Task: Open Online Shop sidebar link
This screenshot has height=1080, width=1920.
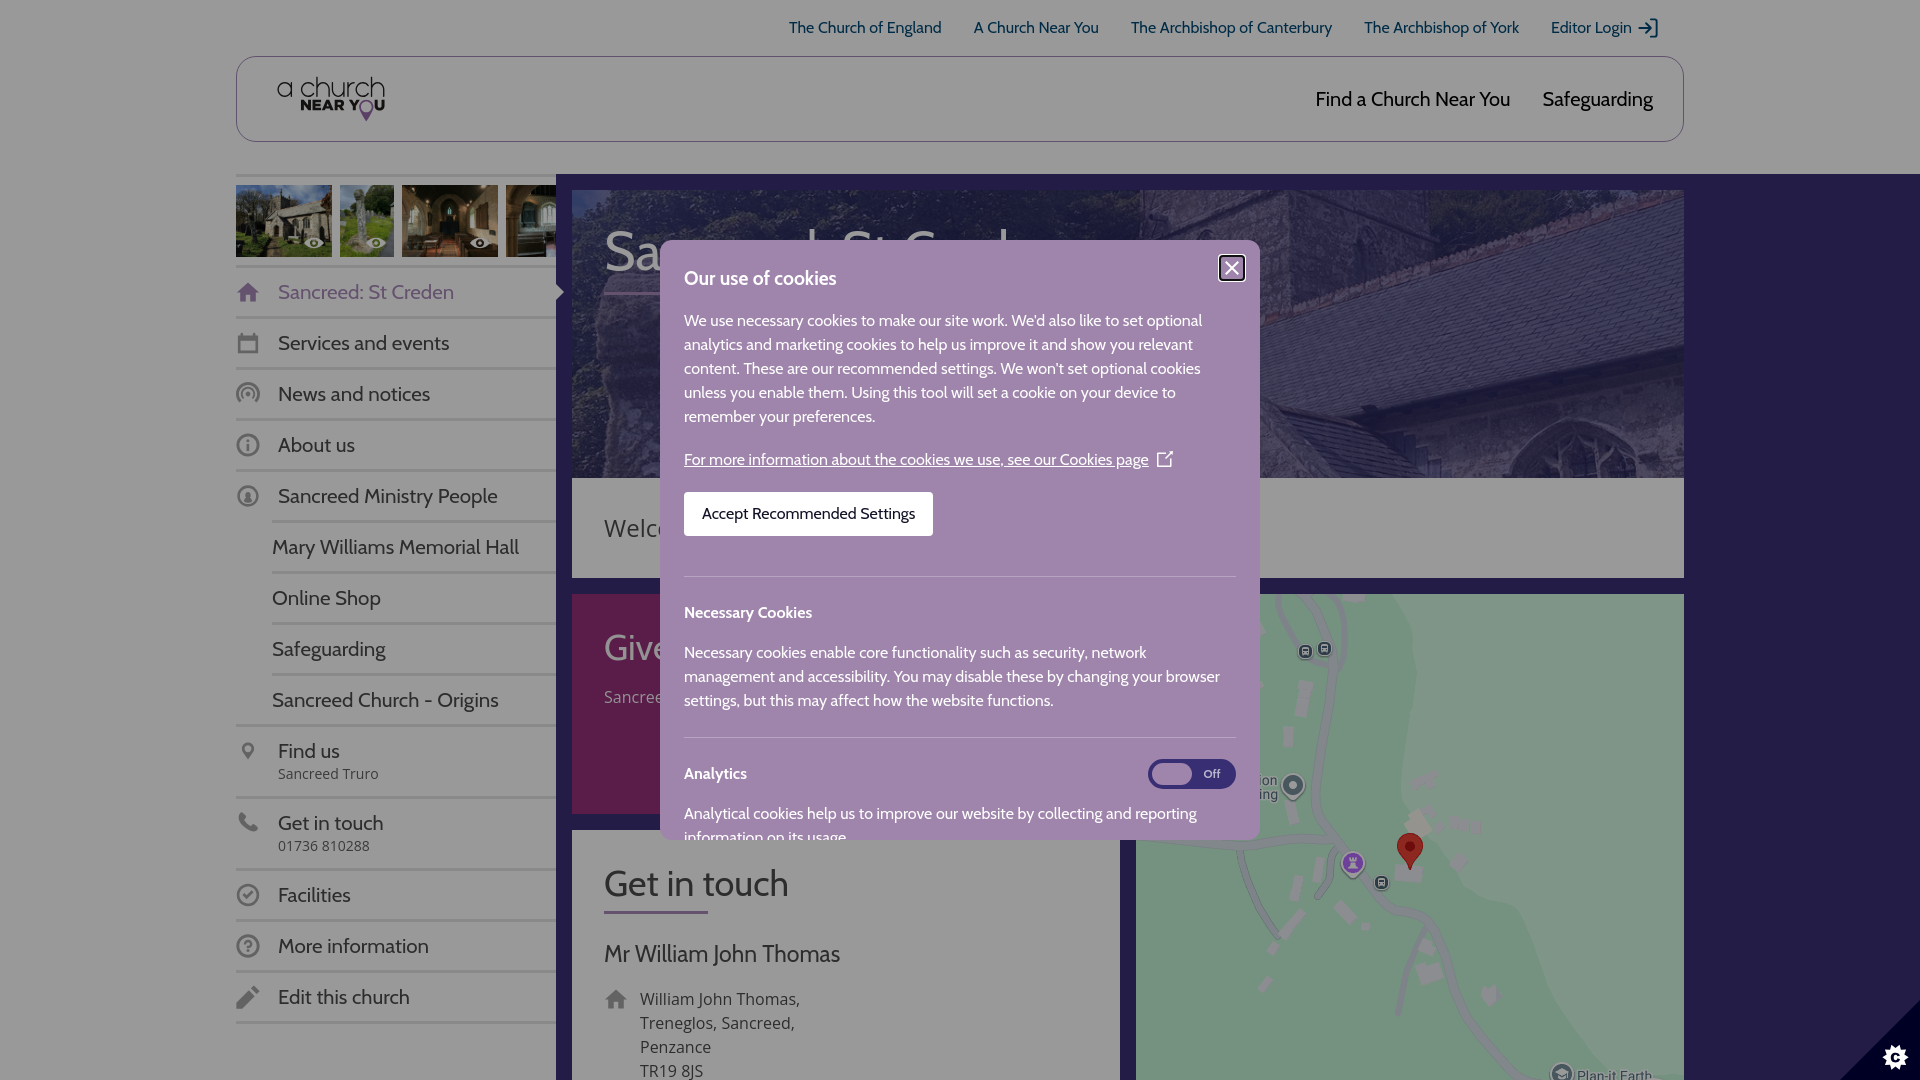Action: coord(414,598)
